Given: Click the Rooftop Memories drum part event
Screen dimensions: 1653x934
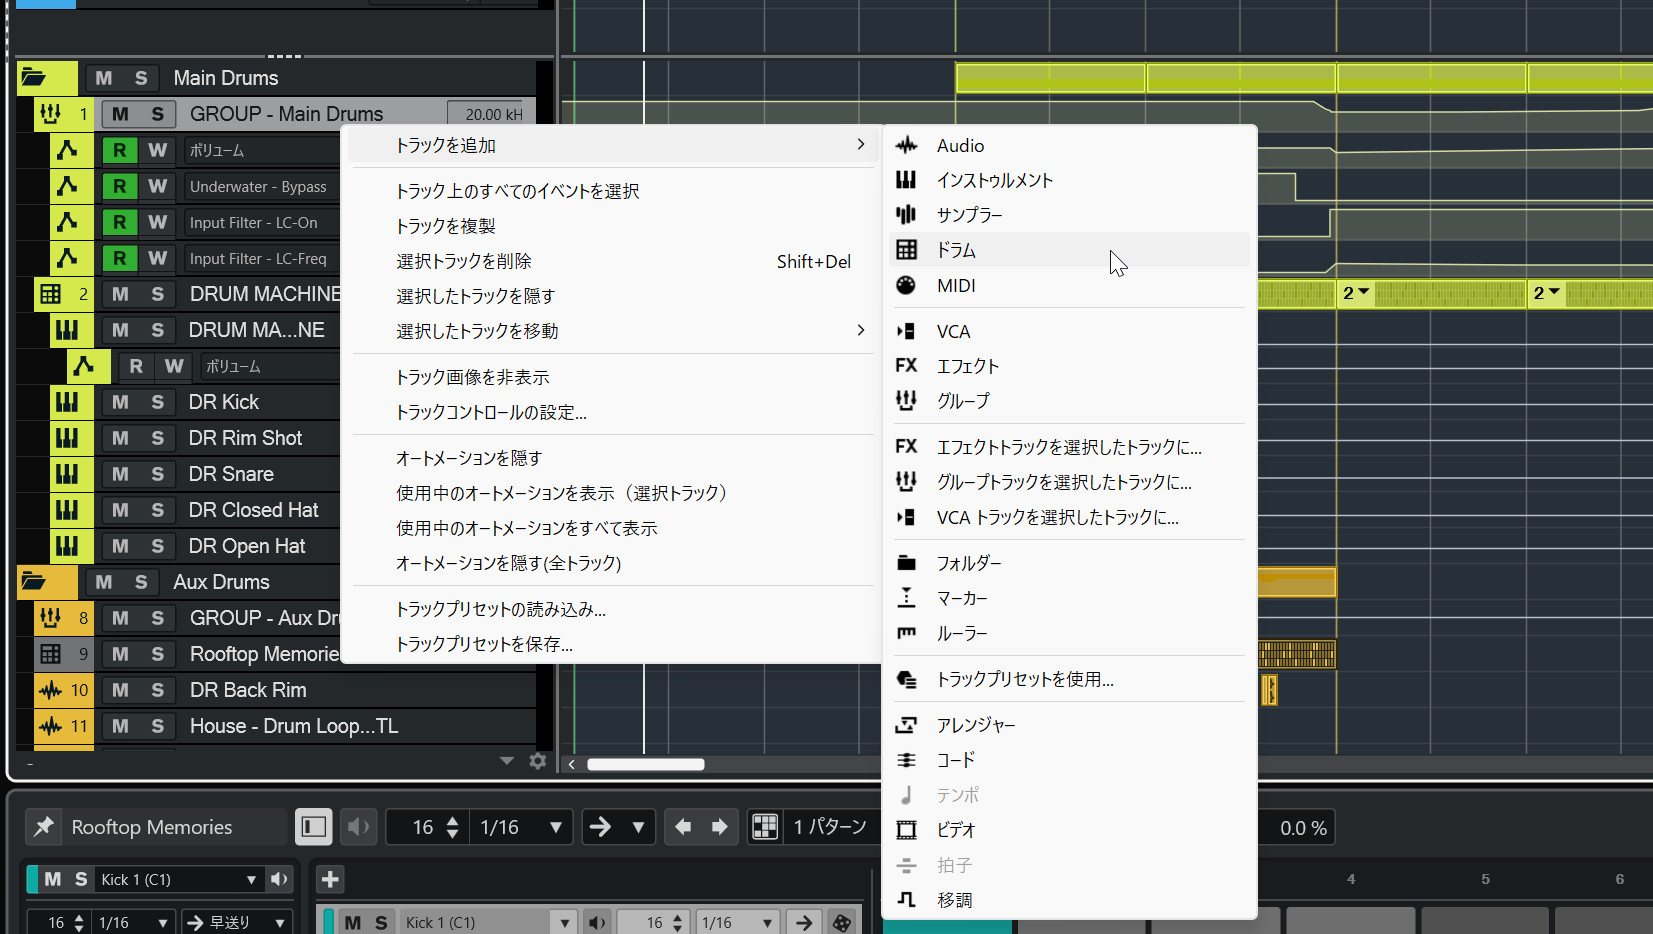Looking at the screenshot, I should (x=1297, y=654).
